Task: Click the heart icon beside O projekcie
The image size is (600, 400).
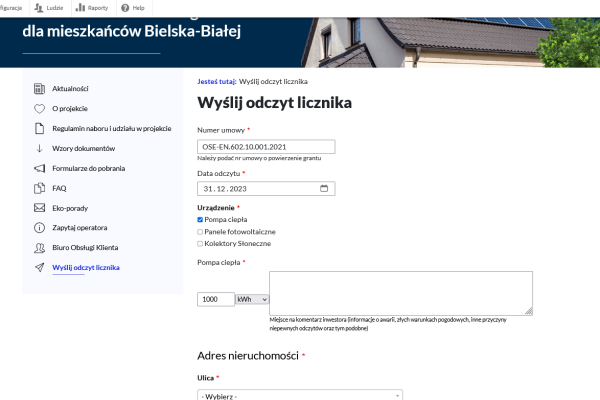Action: point(40,108)
